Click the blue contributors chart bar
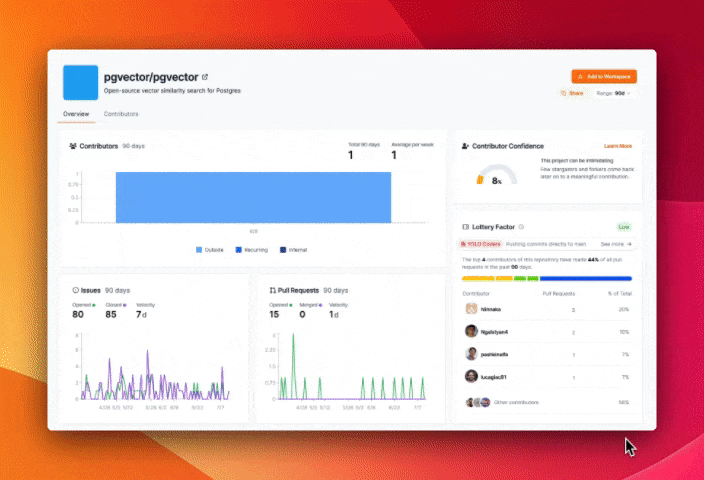 click(x=253, y=197)
